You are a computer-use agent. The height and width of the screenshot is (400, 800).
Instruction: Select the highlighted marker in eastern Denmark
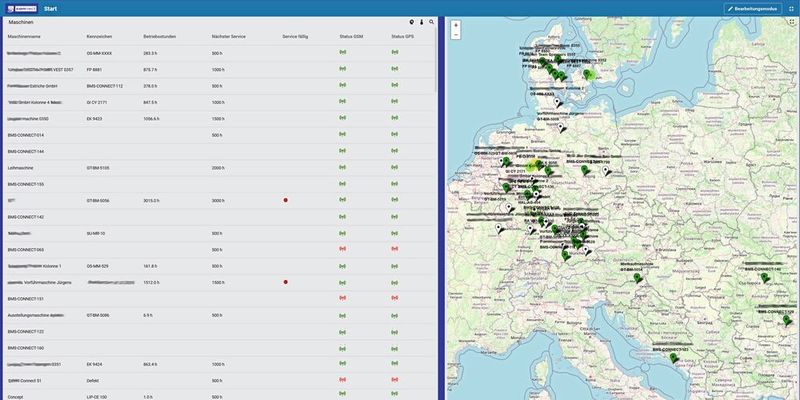tap(588, 74)
